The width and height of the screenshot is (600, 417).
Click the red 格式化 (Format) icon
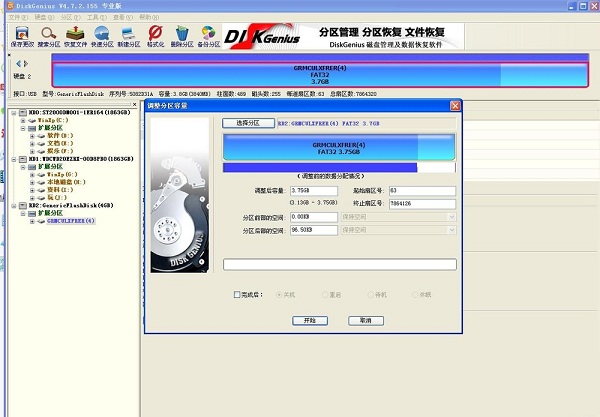tap(155, 37)
